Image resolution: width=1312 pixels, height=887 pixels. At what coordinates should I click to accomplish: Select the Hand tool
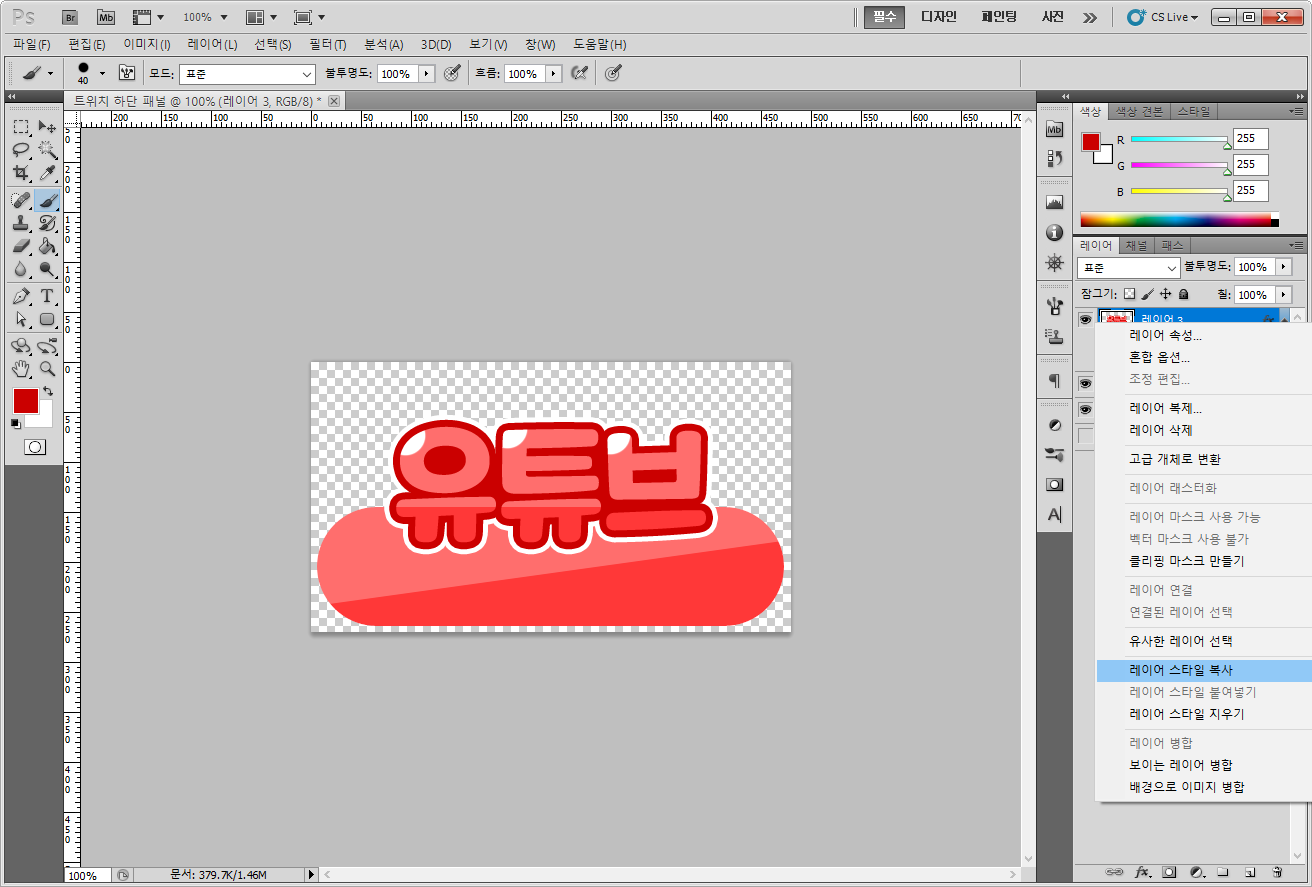coord(21,368)
